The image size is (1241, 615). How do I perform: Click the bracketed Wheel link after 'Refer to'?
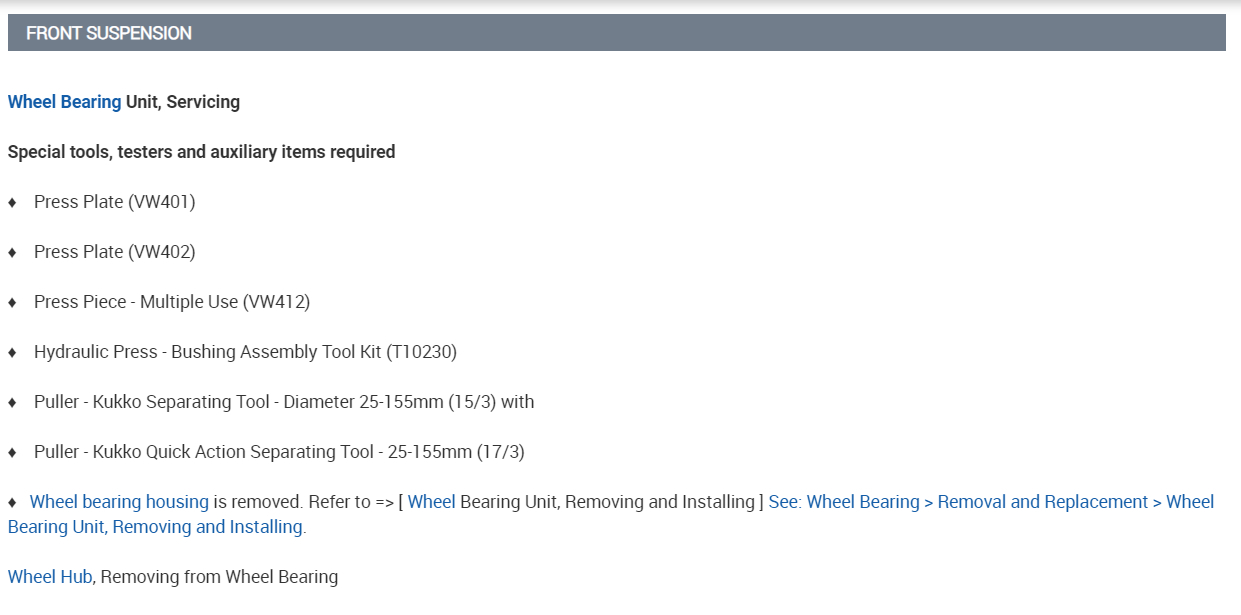[x=431, y=502]
